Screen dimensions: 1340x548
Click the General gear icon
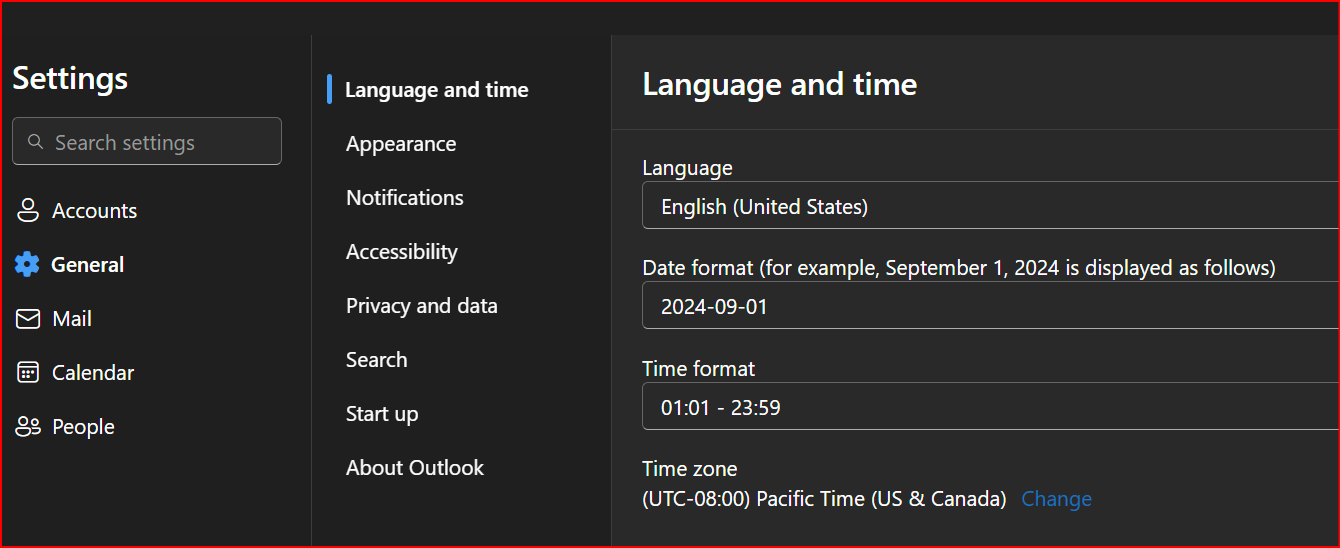[x=27, y=265]
